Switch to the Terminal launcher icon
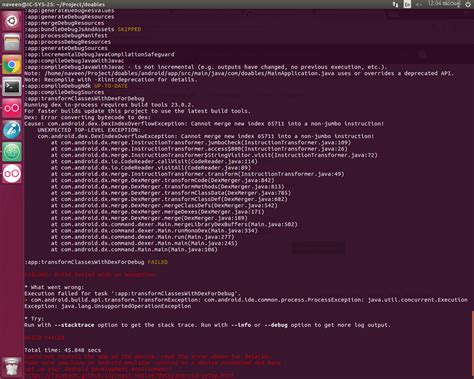The image size is (474, 379). (x=12, y=87)
